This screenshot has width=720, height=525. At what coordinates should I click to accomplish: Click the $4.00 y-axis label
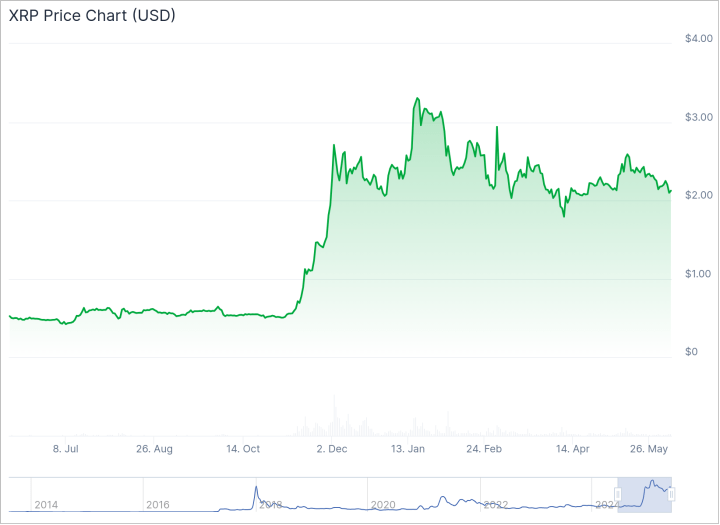click(698, 39)
